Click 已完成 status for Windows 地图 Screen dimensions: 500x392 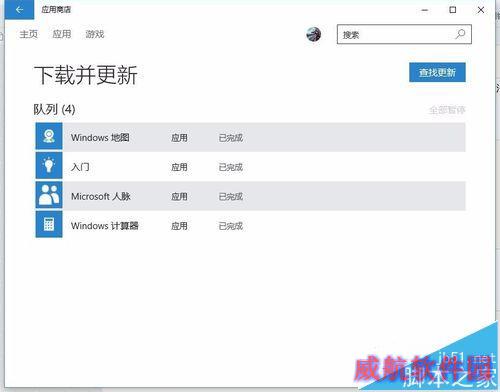(231, 138)
